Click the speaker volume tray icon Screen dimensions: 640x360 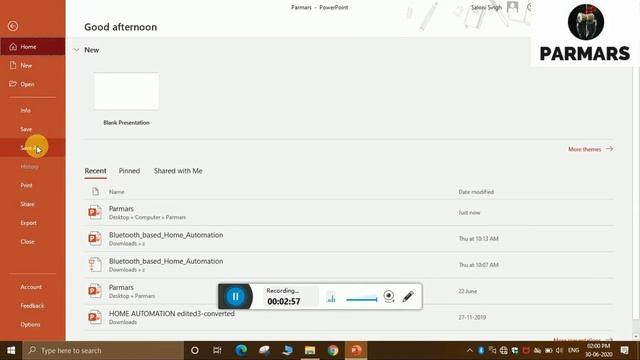pos(560,351)
